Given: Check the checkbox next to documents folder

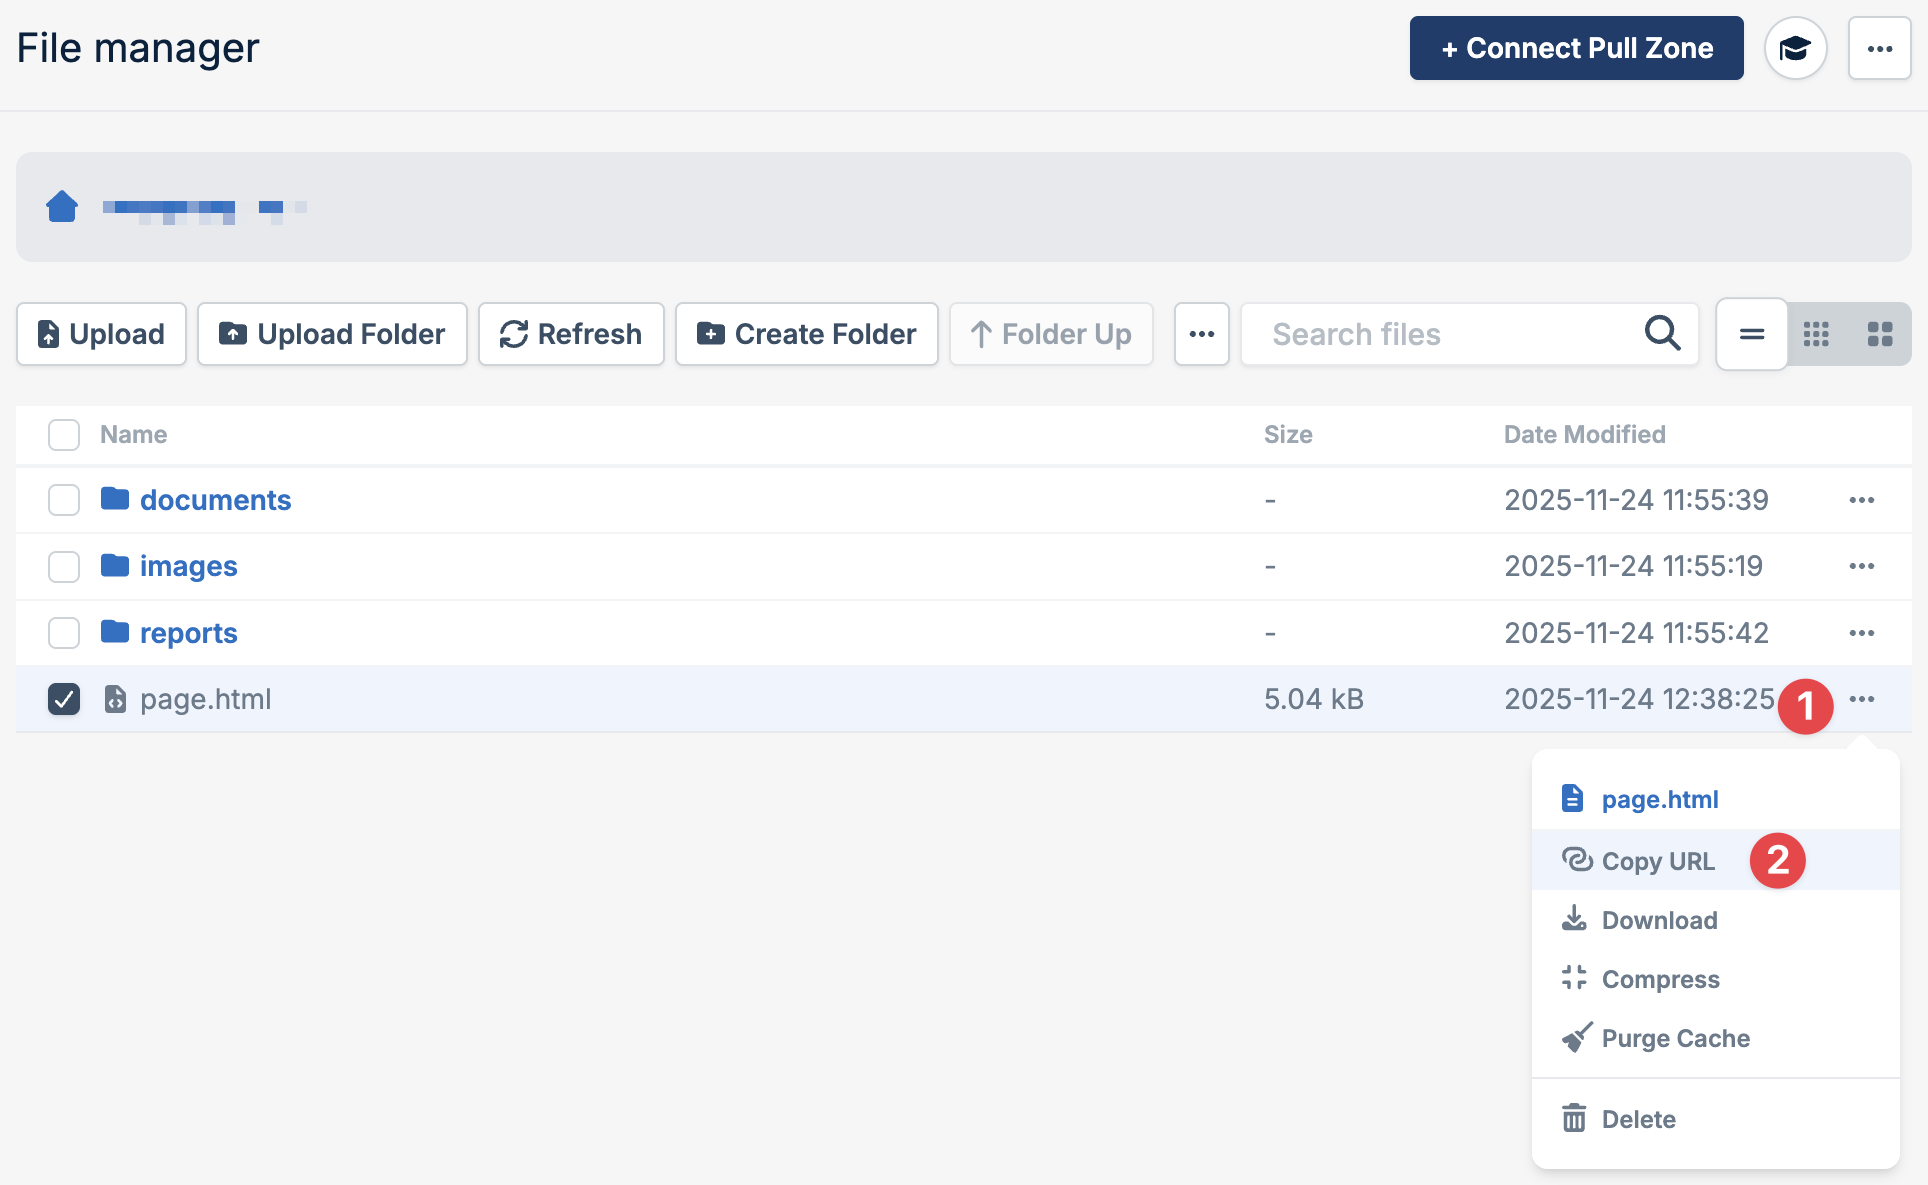Looking at the screenshot, I should coord(63,499).
